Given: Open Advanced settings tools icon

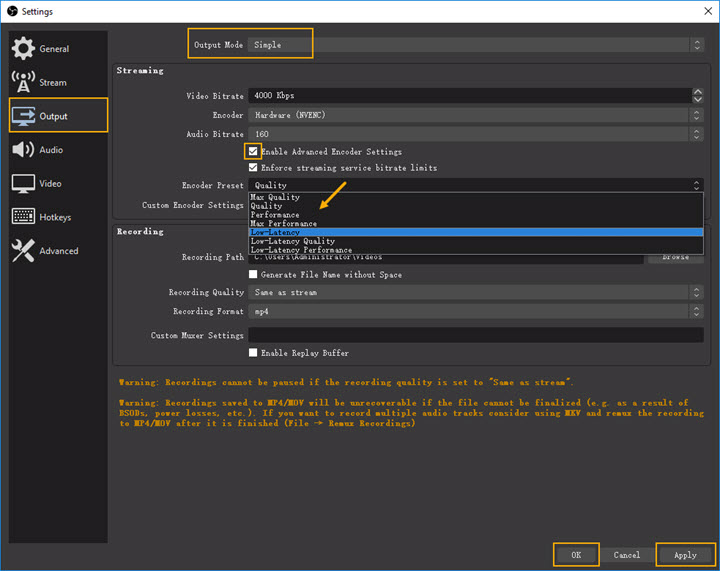Looking at the screenshot, I should (23, 251).
